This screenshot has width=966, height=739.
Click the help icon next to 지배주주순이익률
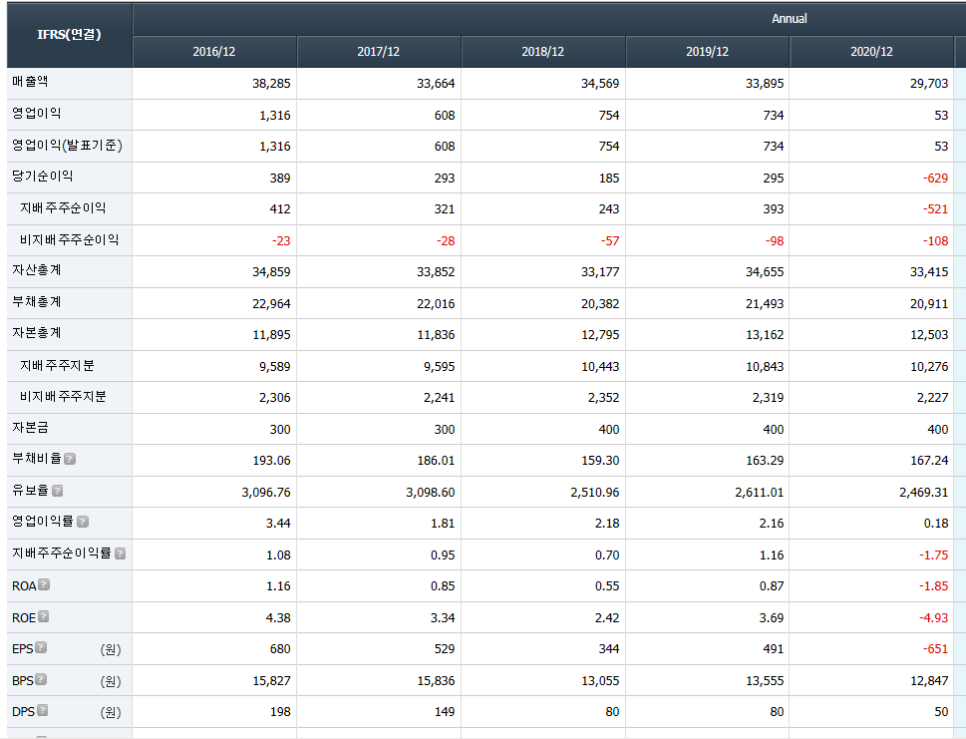(x=120, y=554)
